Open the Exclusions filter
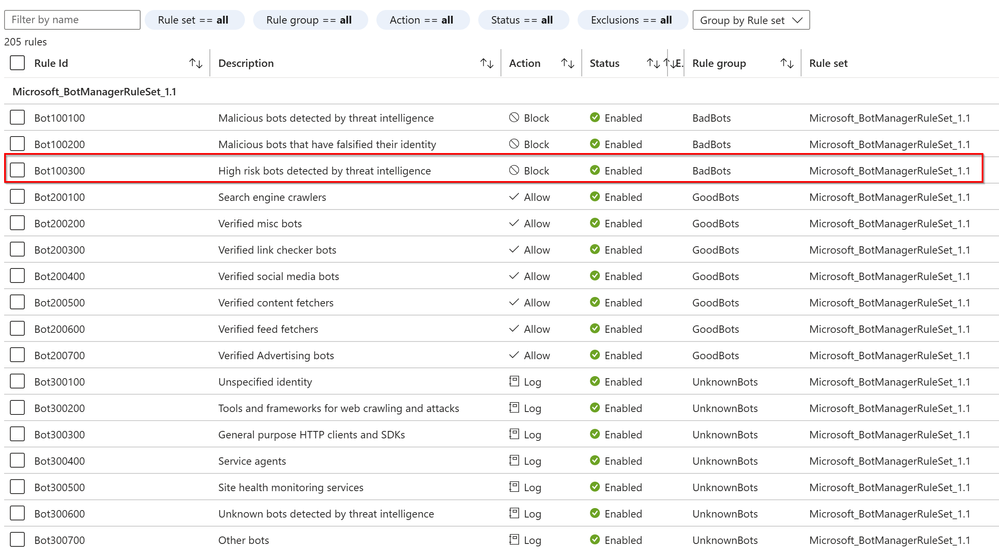999x551 pixels. tap(632, 20)
